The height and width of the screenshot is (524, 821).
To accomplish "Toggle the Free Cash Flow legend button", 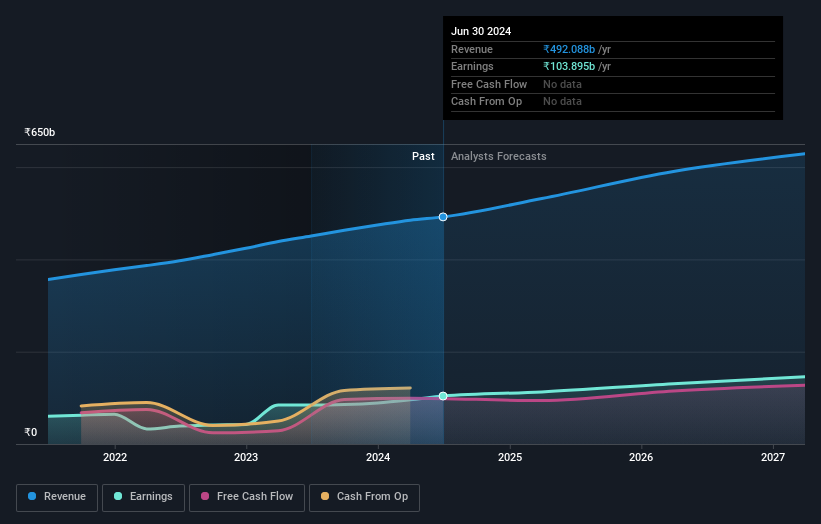I will pyautogui.click(x=247, y=497).
